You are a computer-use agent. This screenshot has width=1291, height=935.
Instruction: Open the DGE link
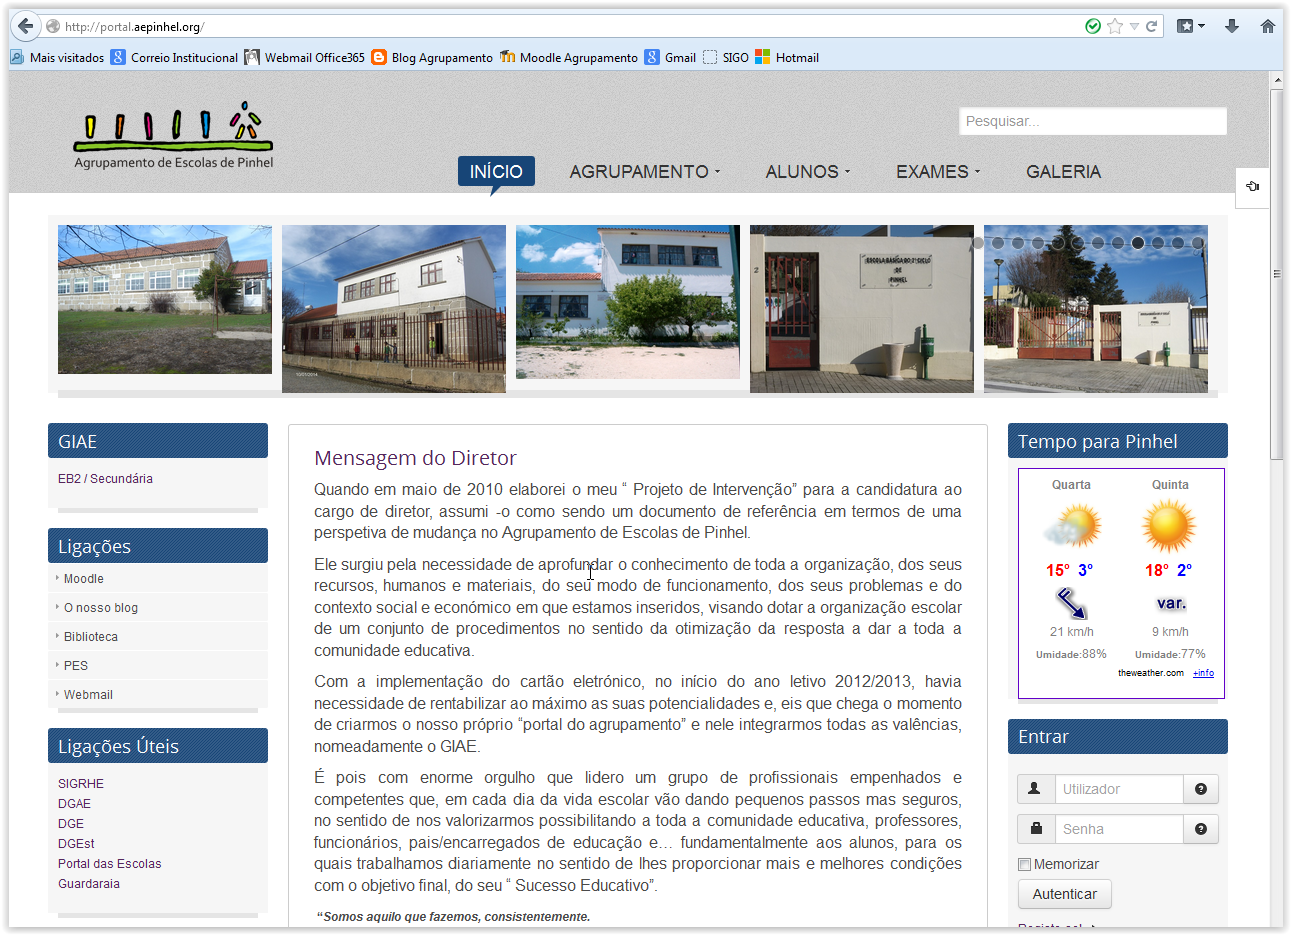(x=71, y=824)
